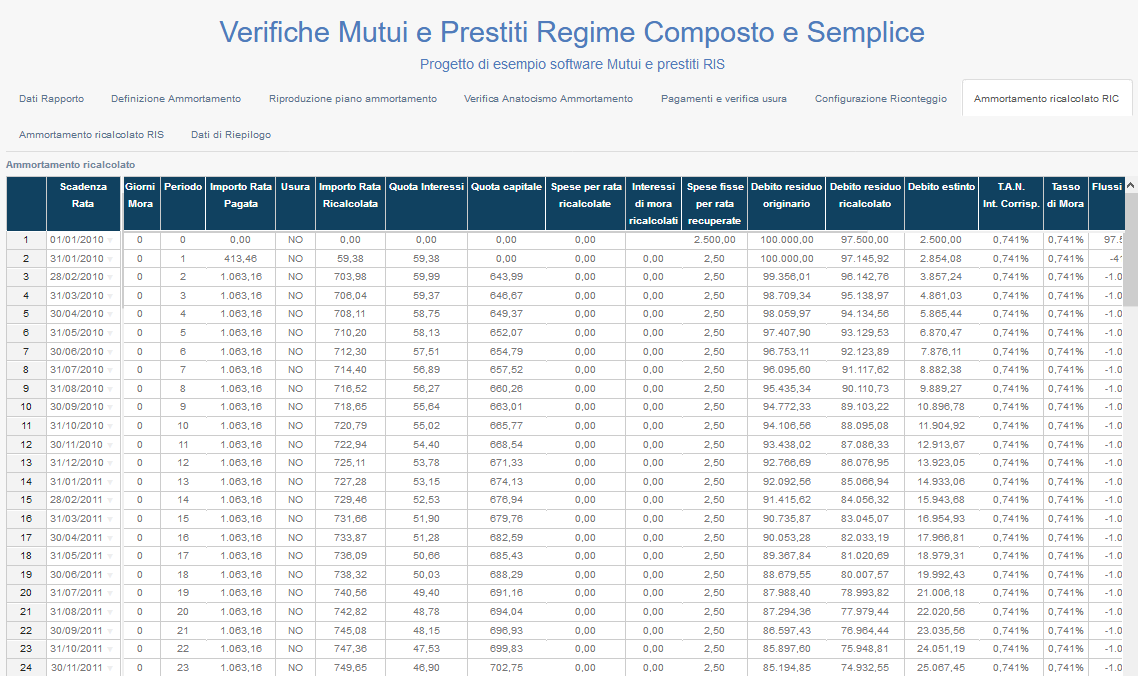Click the Tasso di Mora column header
This screenshot has height=676, width=1138.
click(x=1065, y=203)
